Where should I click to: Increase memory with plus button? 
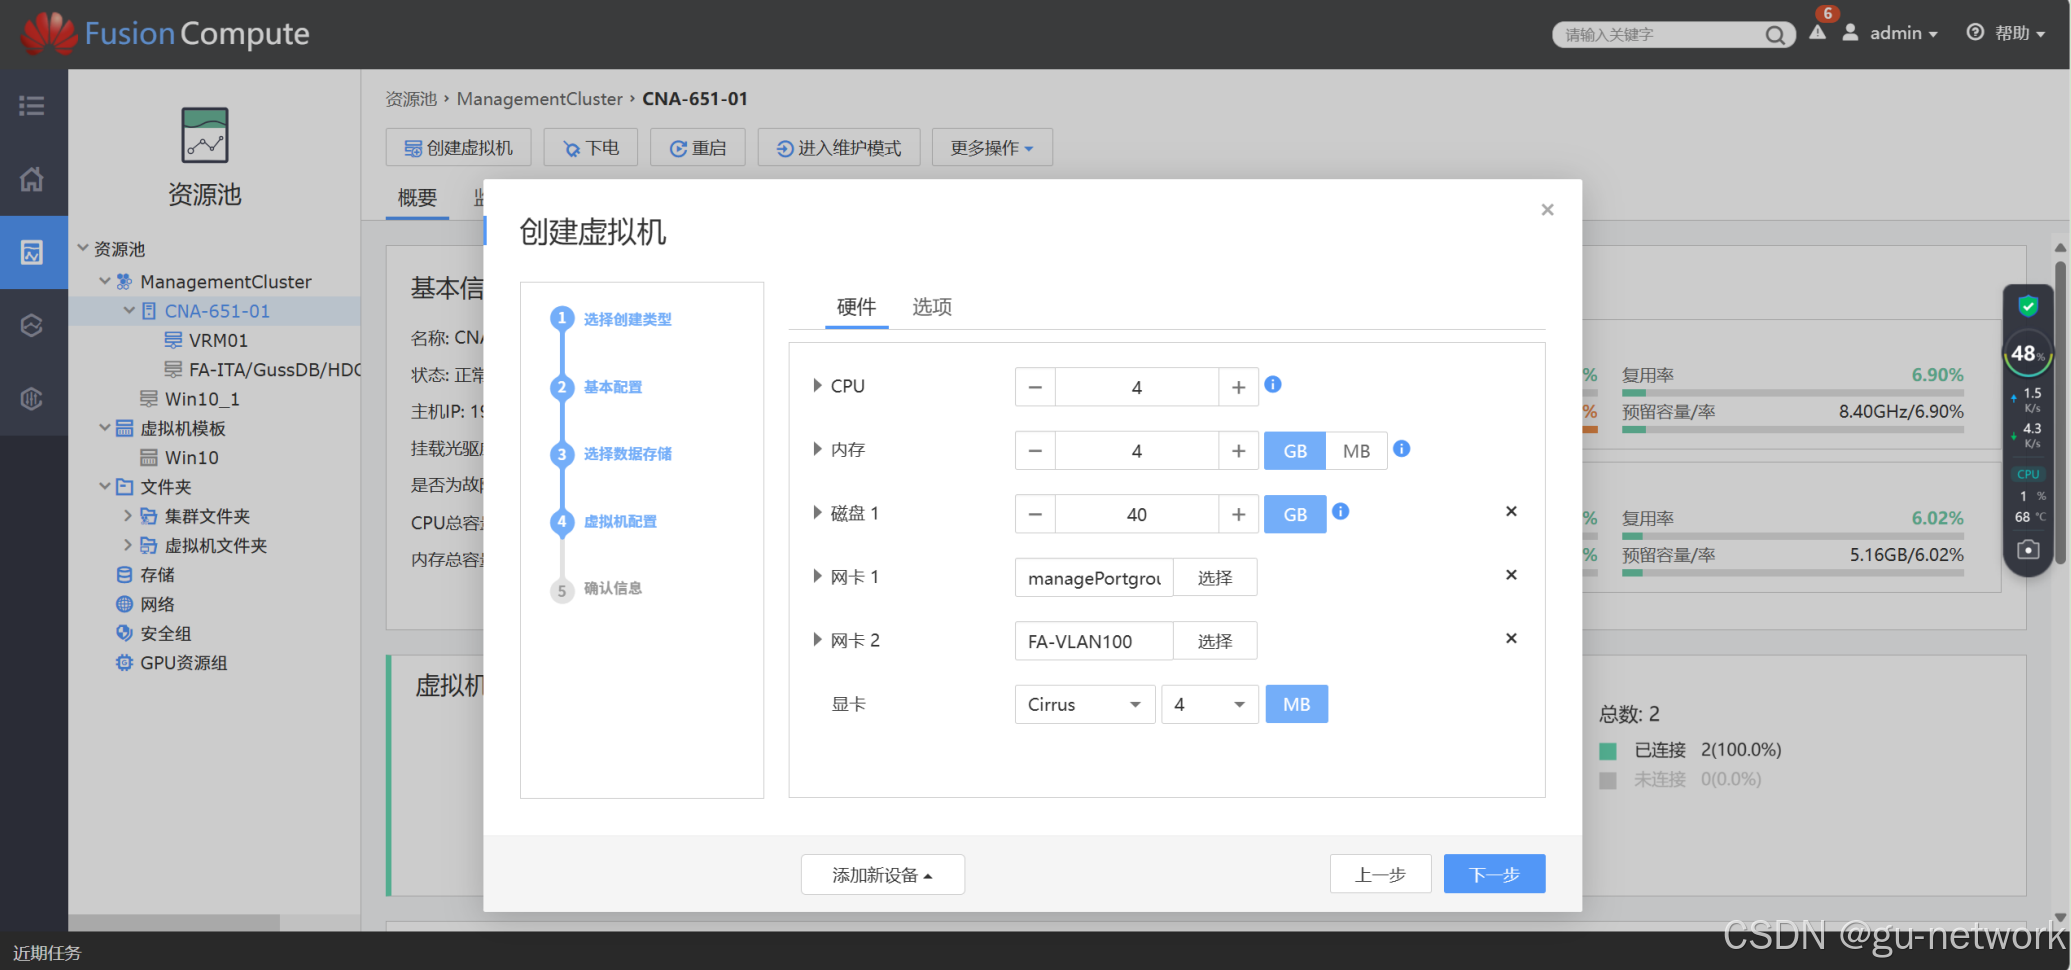click(1238, 451)
